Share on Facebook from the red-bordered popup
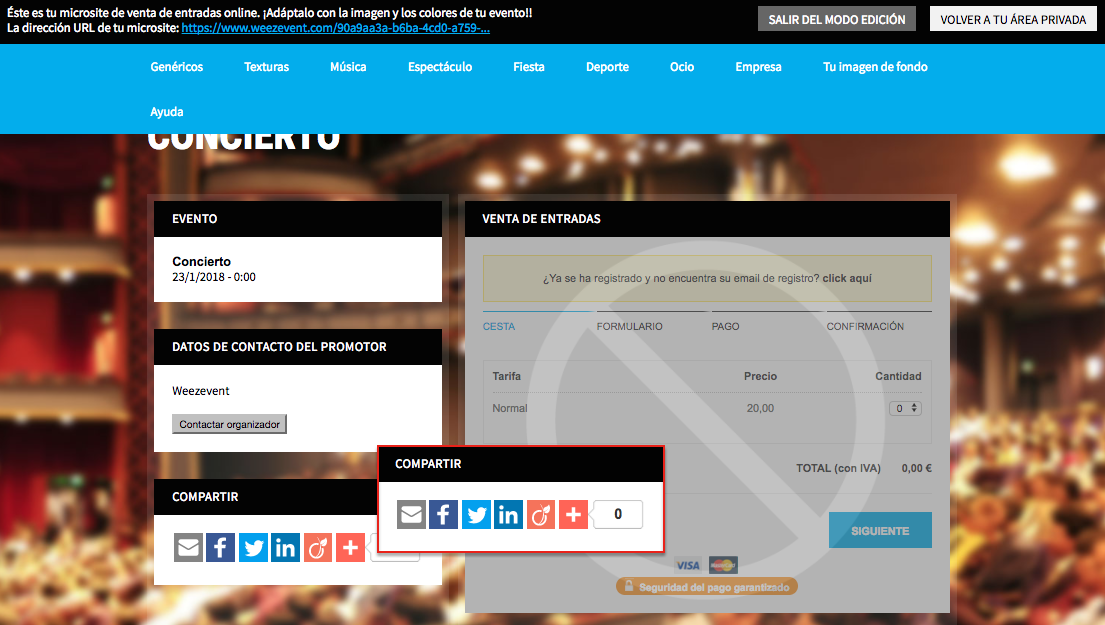The height and width of the screenshot is (625, 1105). (443, 515)
